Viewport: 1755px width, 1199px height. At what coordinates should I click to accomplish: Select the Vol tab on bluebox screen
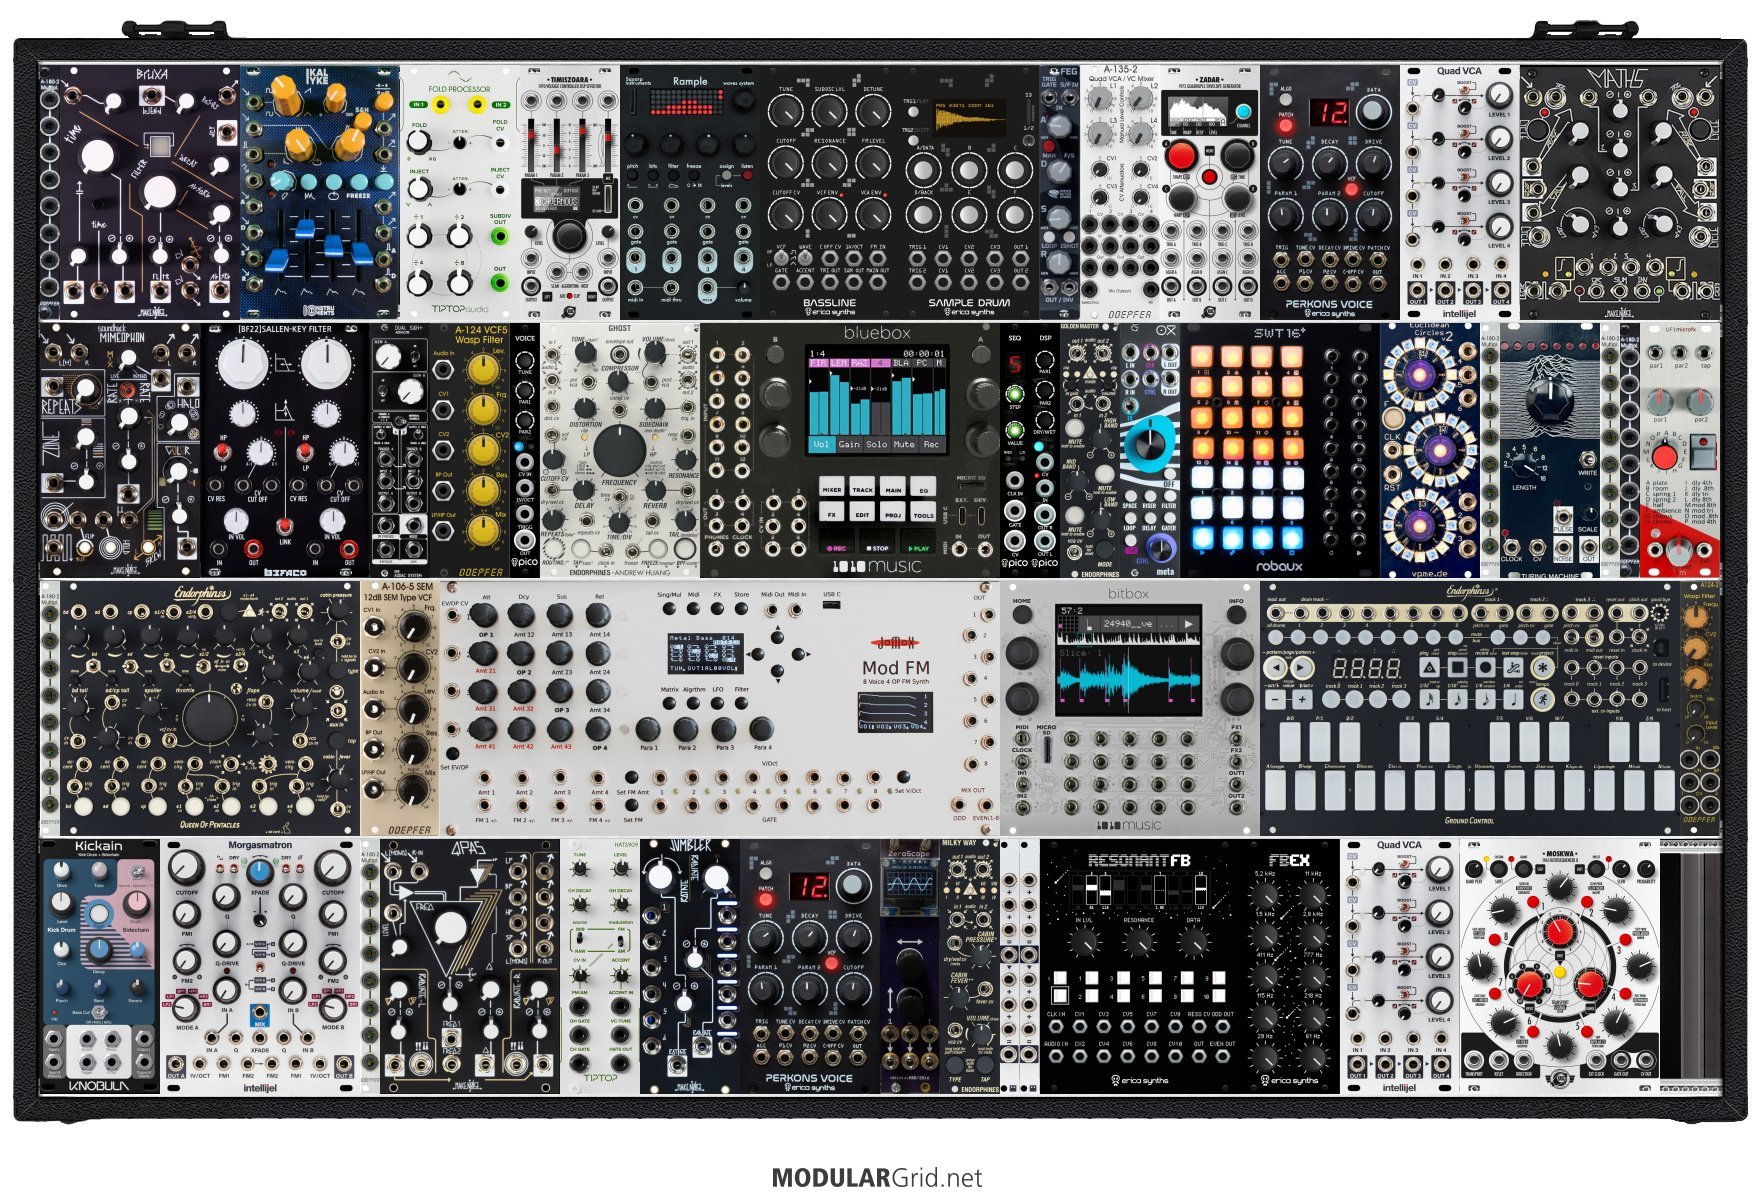822,444
